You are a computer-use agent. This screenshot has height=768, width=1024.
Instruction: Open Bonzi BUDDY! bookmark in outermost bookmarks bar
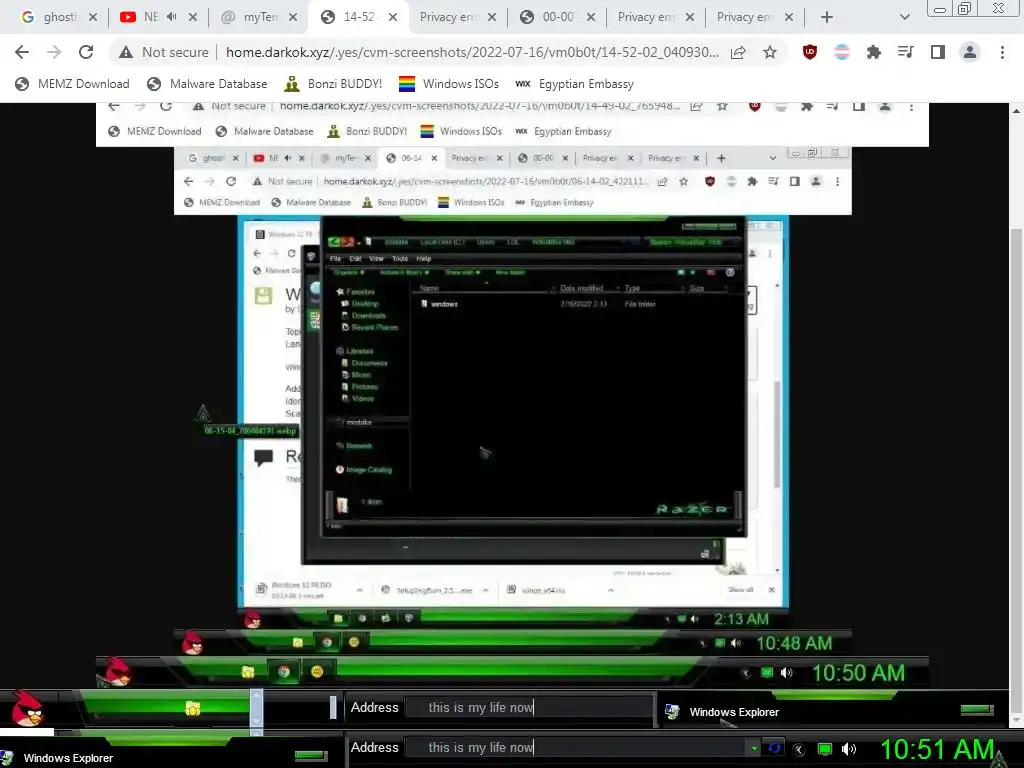point(333,84)
